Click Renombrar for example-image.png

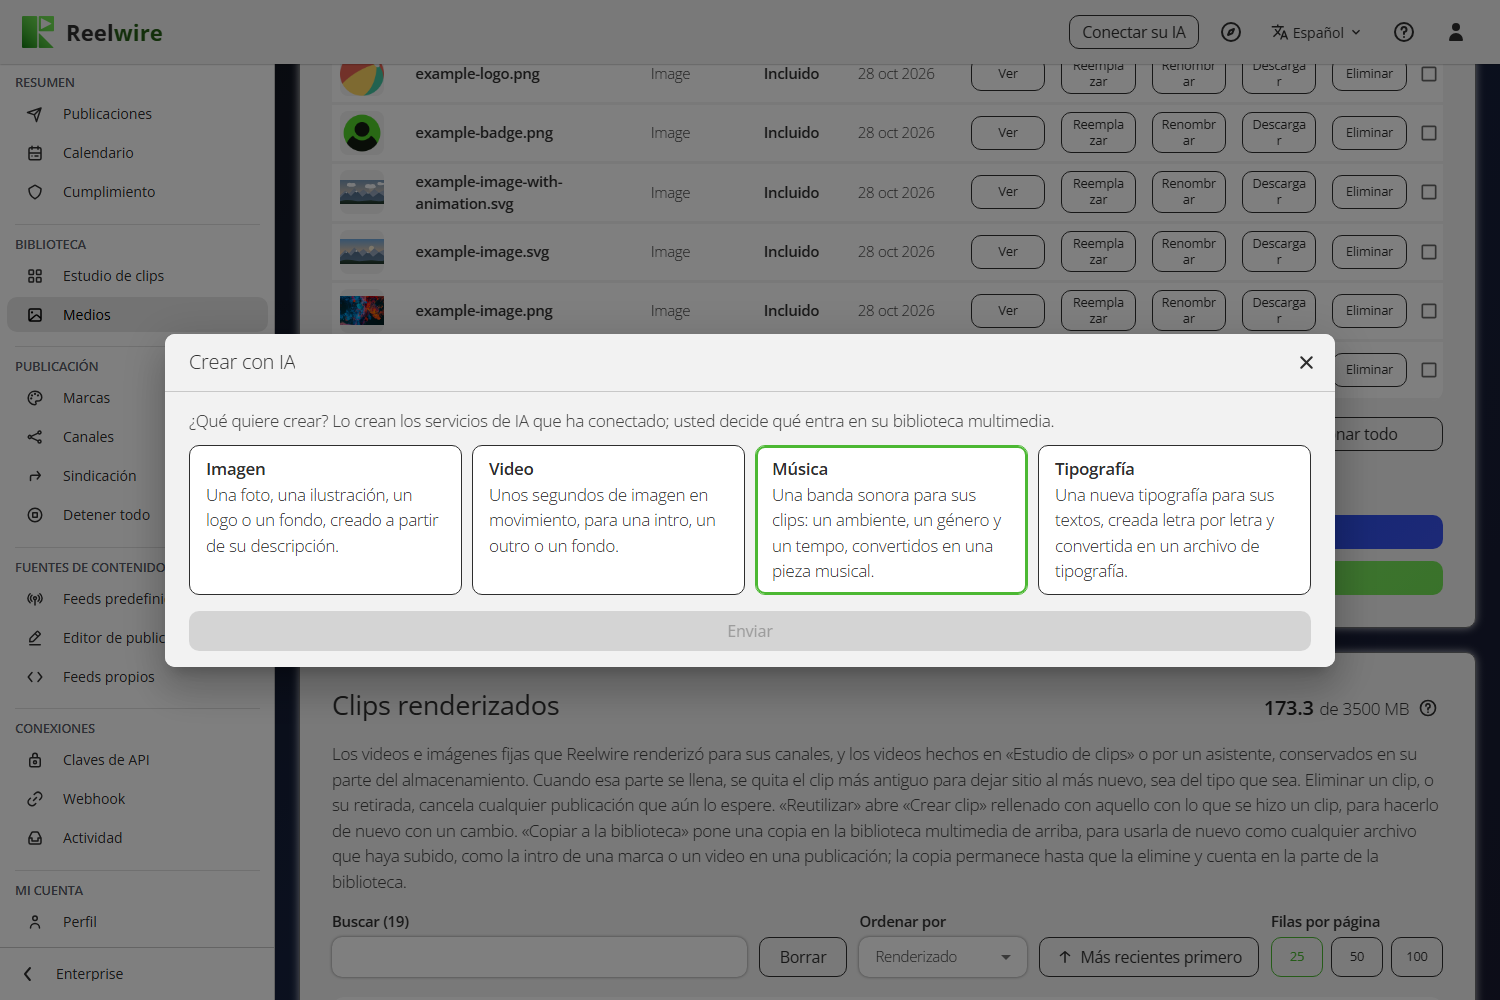pos(1189,311)
